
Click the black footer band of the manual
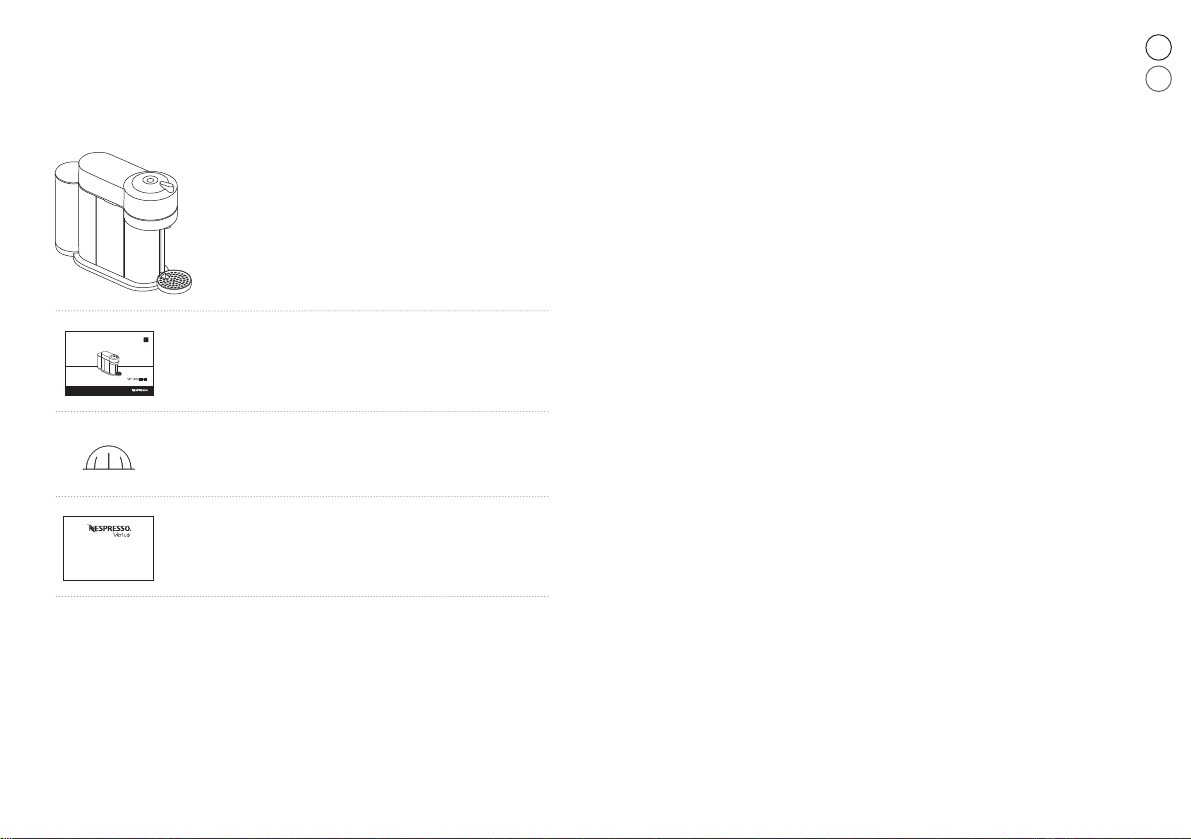pyautogui.click(x=110, y=390)
